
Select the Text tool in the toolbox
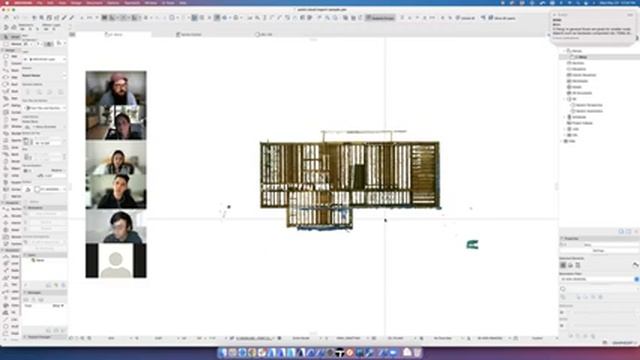(11, 284)
